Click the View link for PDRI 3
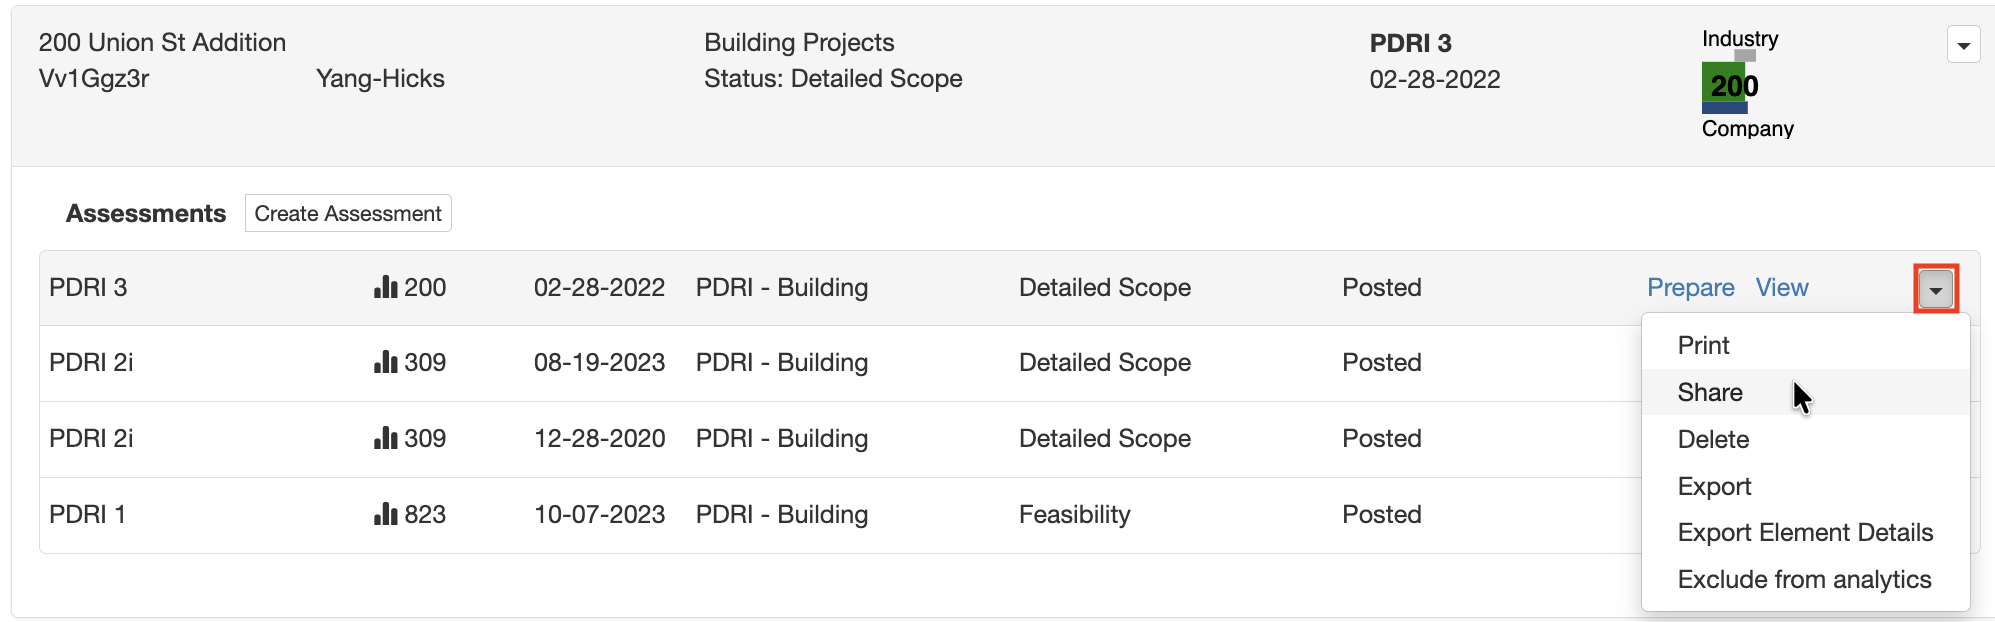This screenshot has height=622, width=1995. point(1782,288)
